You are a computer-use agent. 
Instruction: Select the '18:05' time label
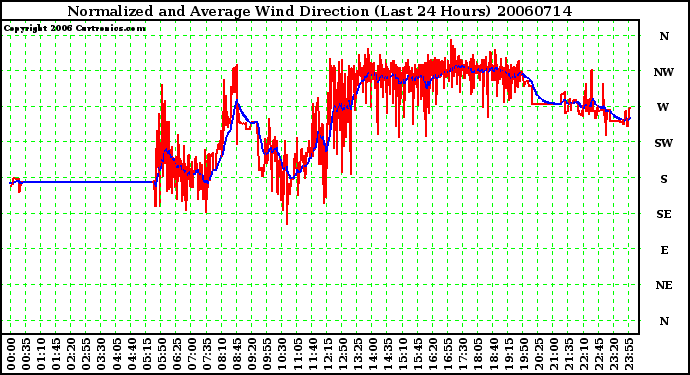point(478,354)
